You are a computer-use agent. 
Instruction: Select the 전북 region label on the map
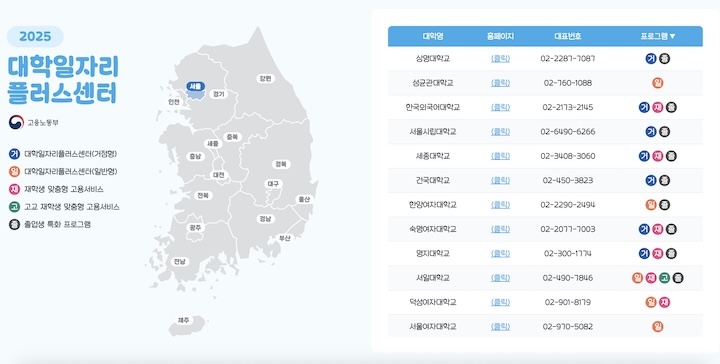coord(203,196)
